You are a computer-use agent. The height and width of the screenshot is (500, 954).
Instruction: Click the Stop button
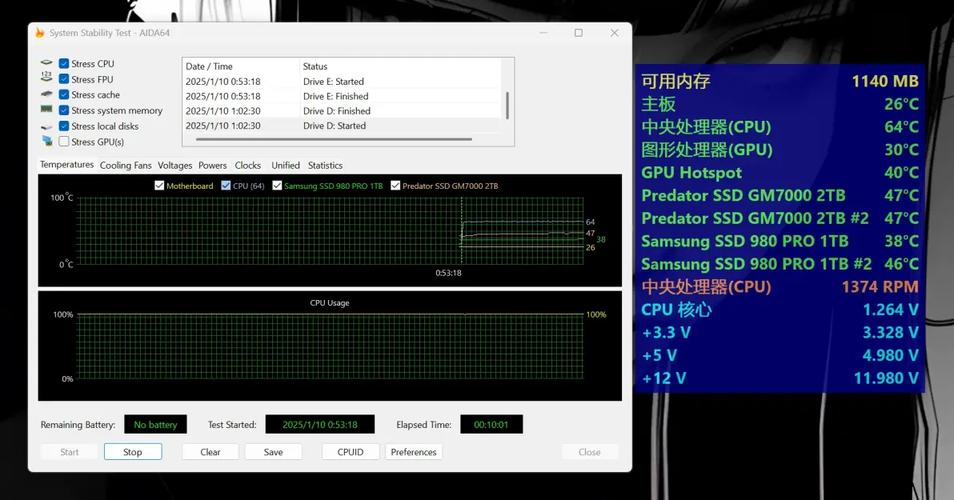coord(133,452)
